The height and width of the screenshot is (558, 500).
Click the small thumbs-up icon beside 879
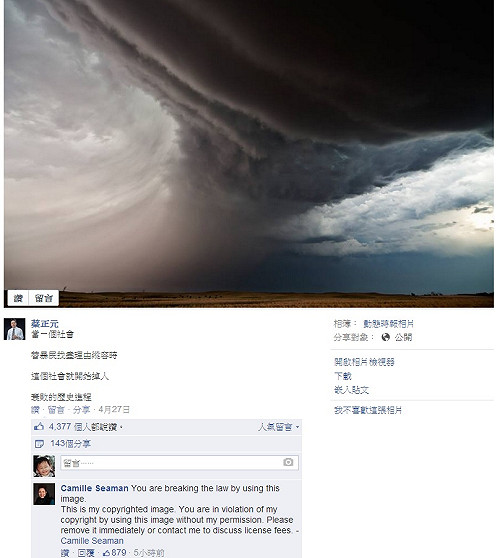[x=106, y=553]
